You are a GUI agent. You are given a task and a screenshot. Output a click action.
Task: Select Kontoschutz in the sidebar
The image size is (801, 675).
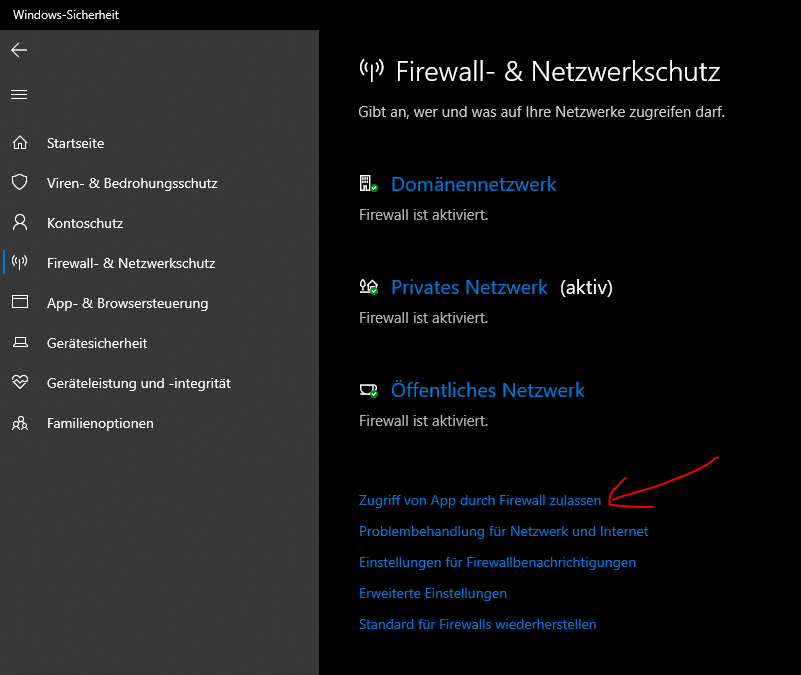click(85, 223)
